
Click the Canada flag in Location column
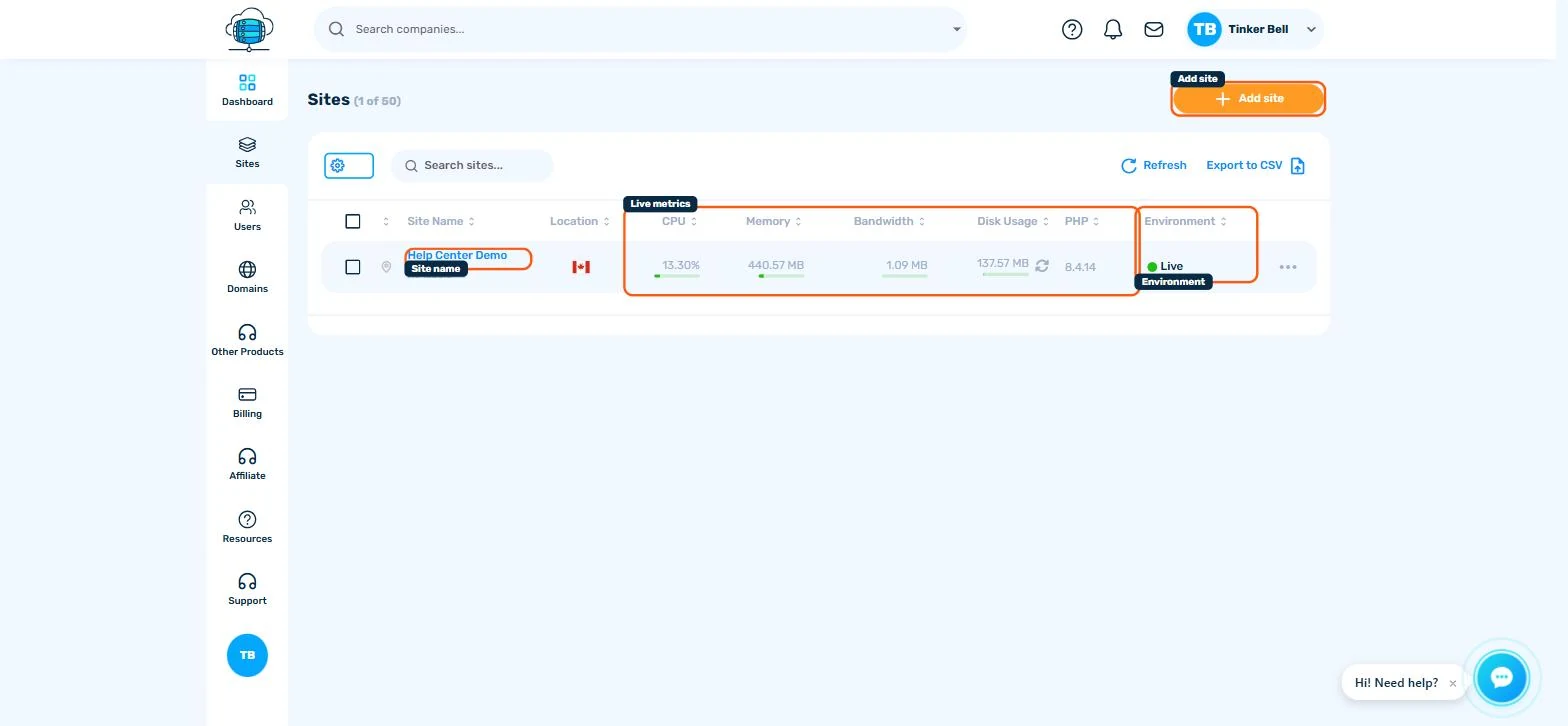point(581,267)
